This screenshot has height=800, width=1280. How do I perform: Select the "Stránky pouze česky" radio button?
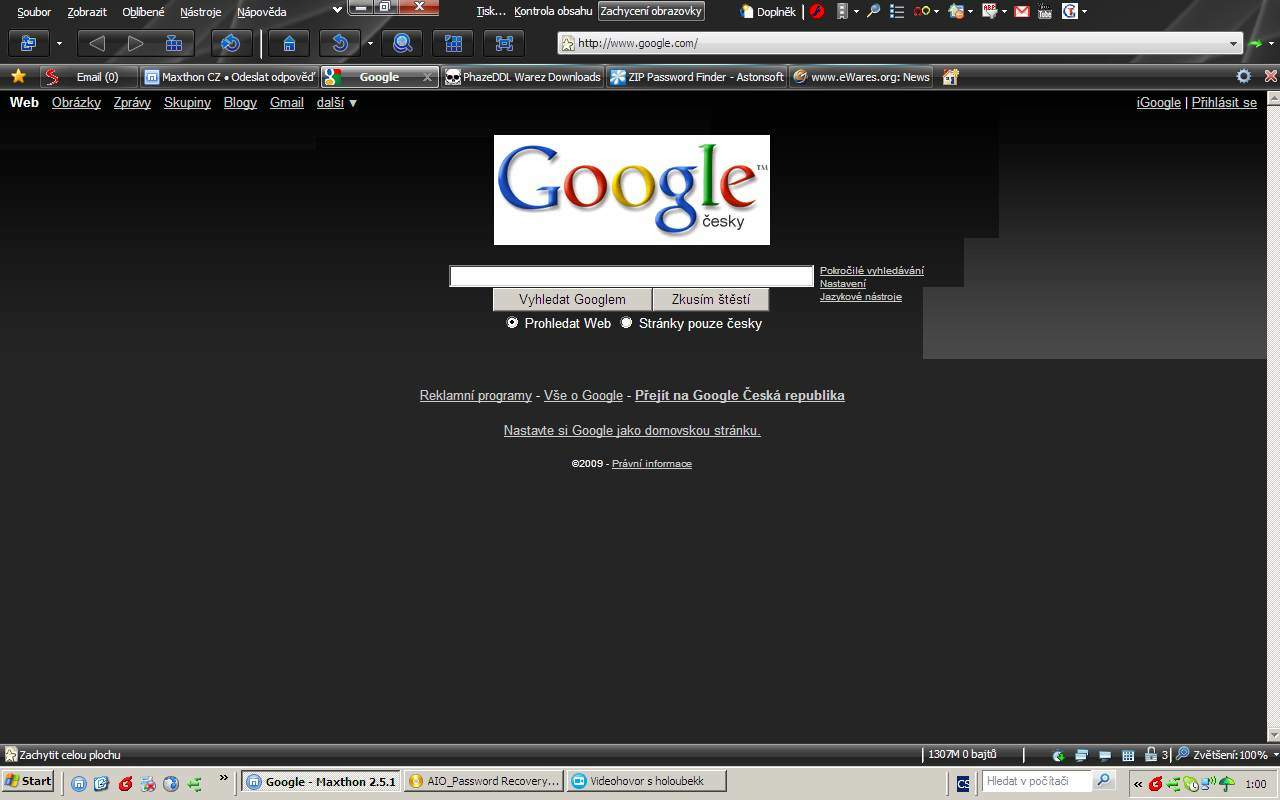tap(627, 323)
